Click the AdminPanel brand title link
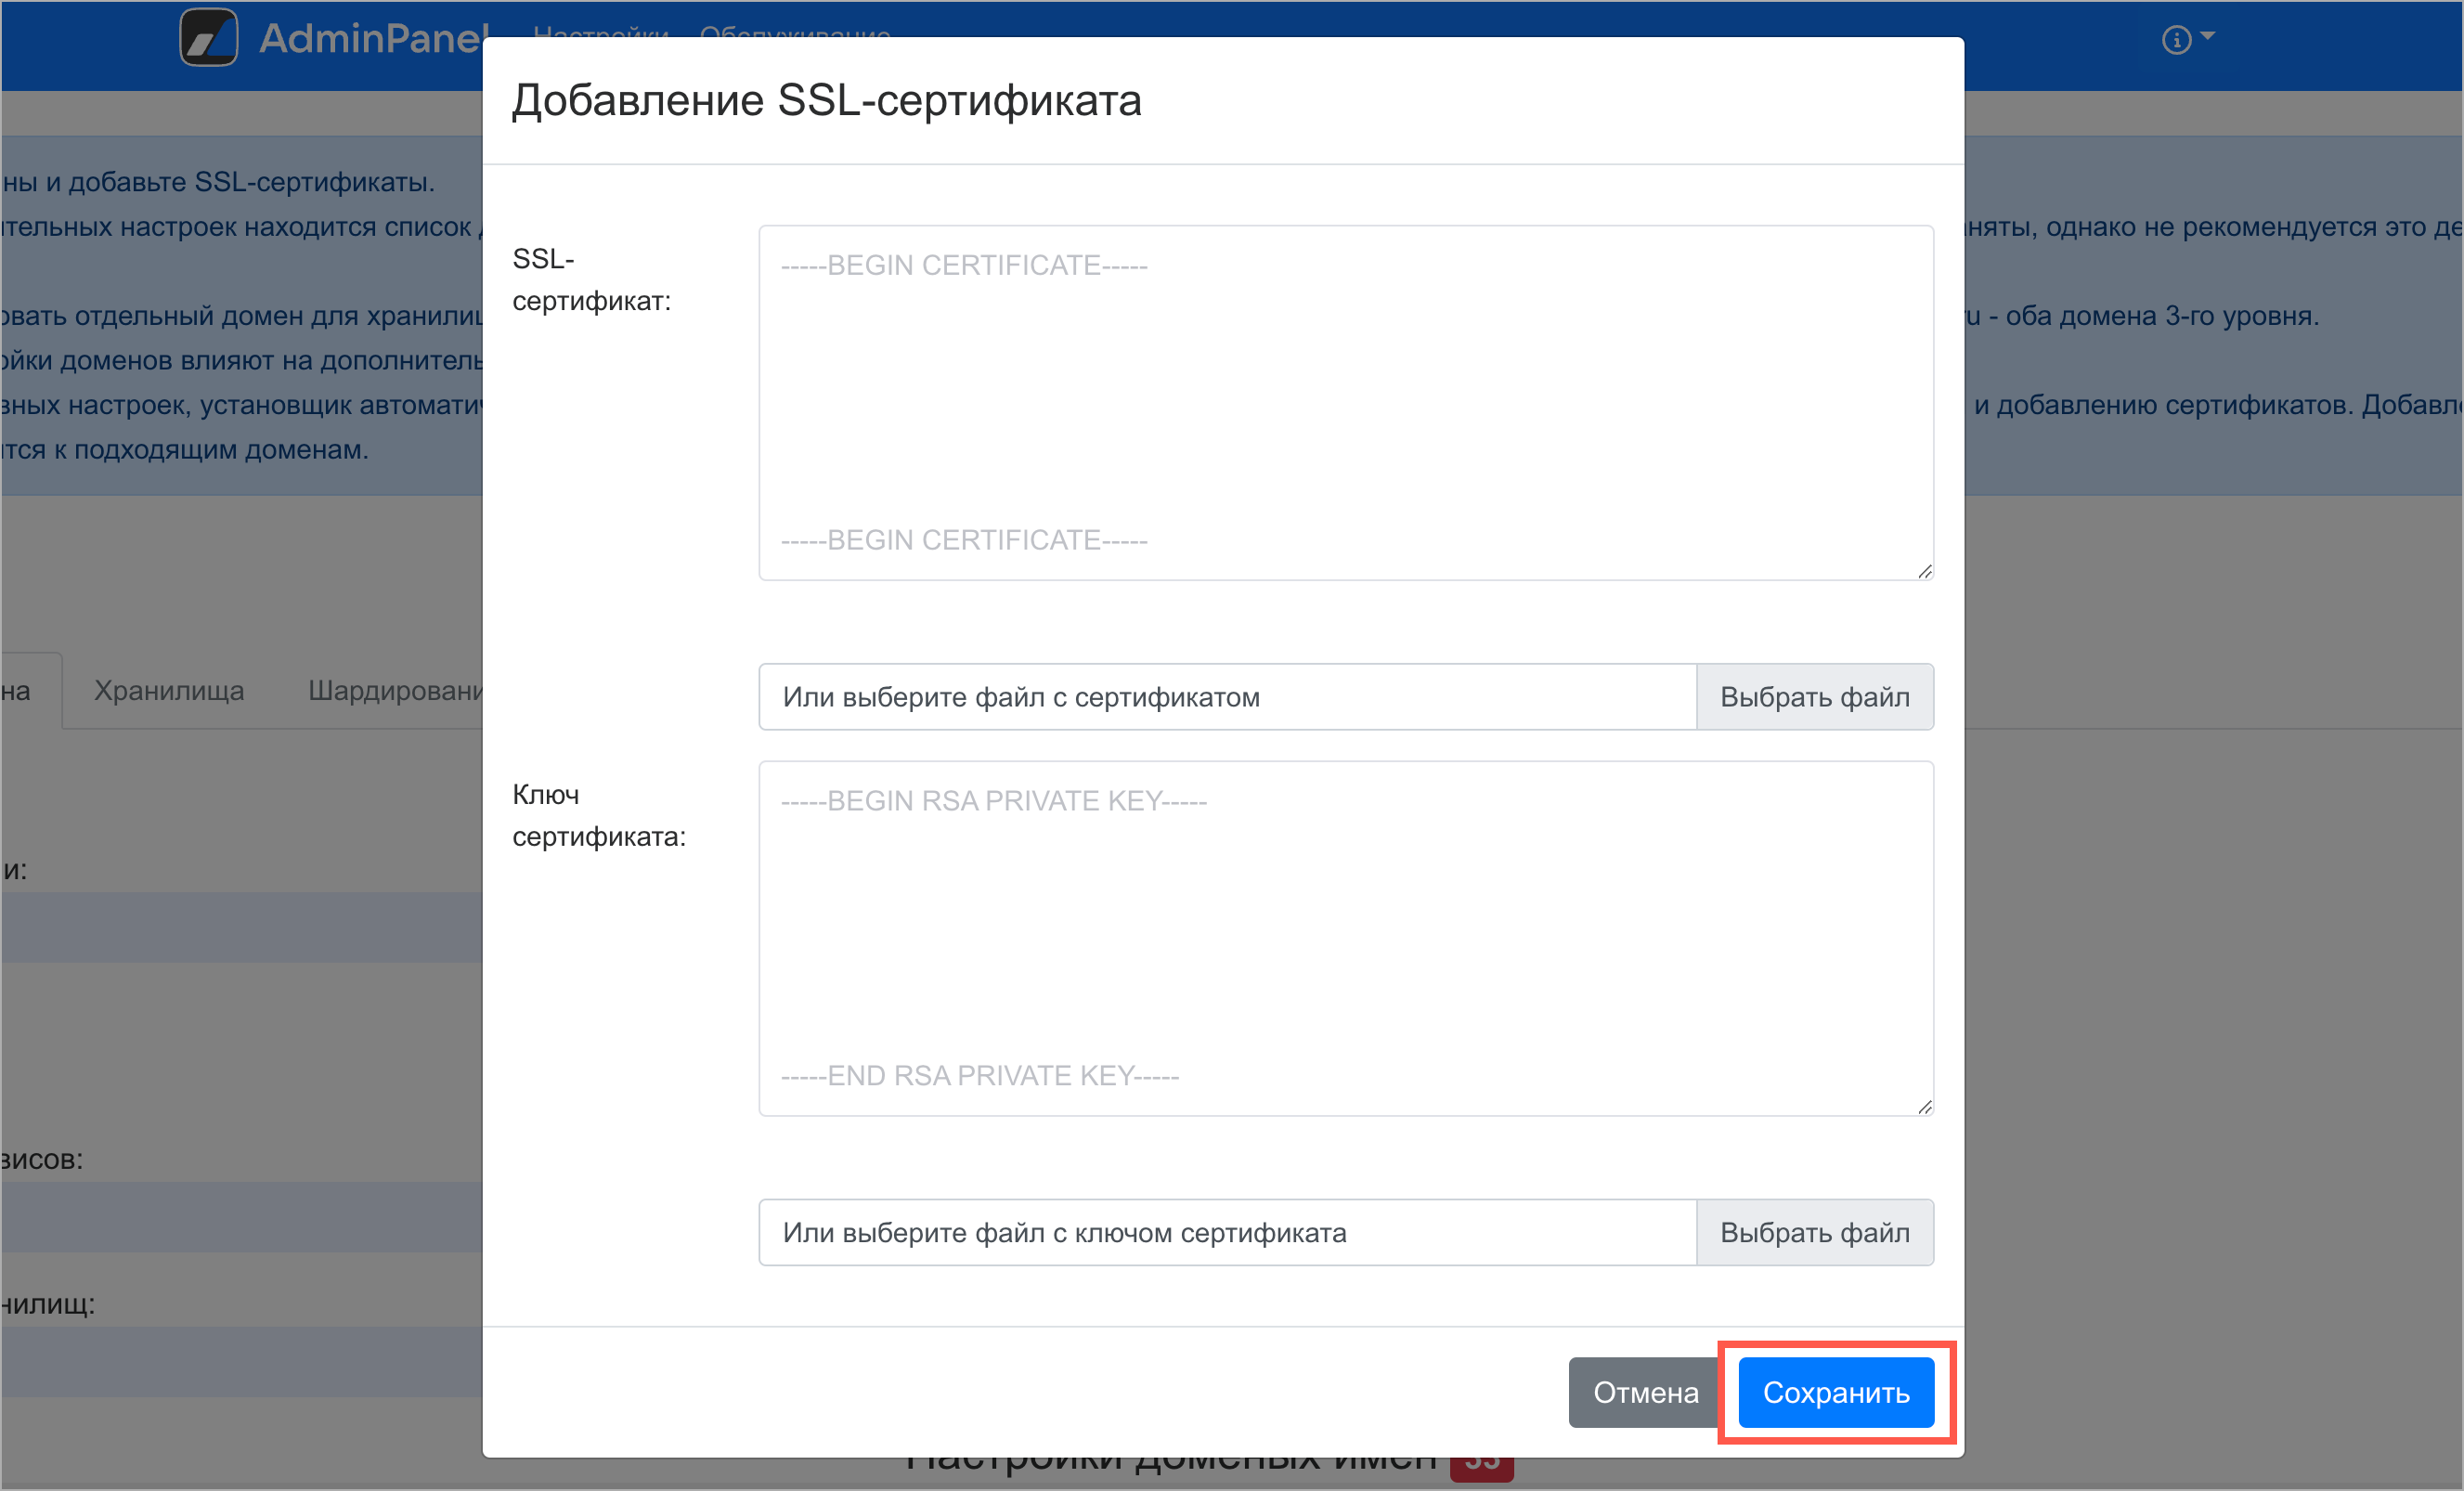Image resolution: width=2464 pixels, height=1491 pixels. pos(372,38)
